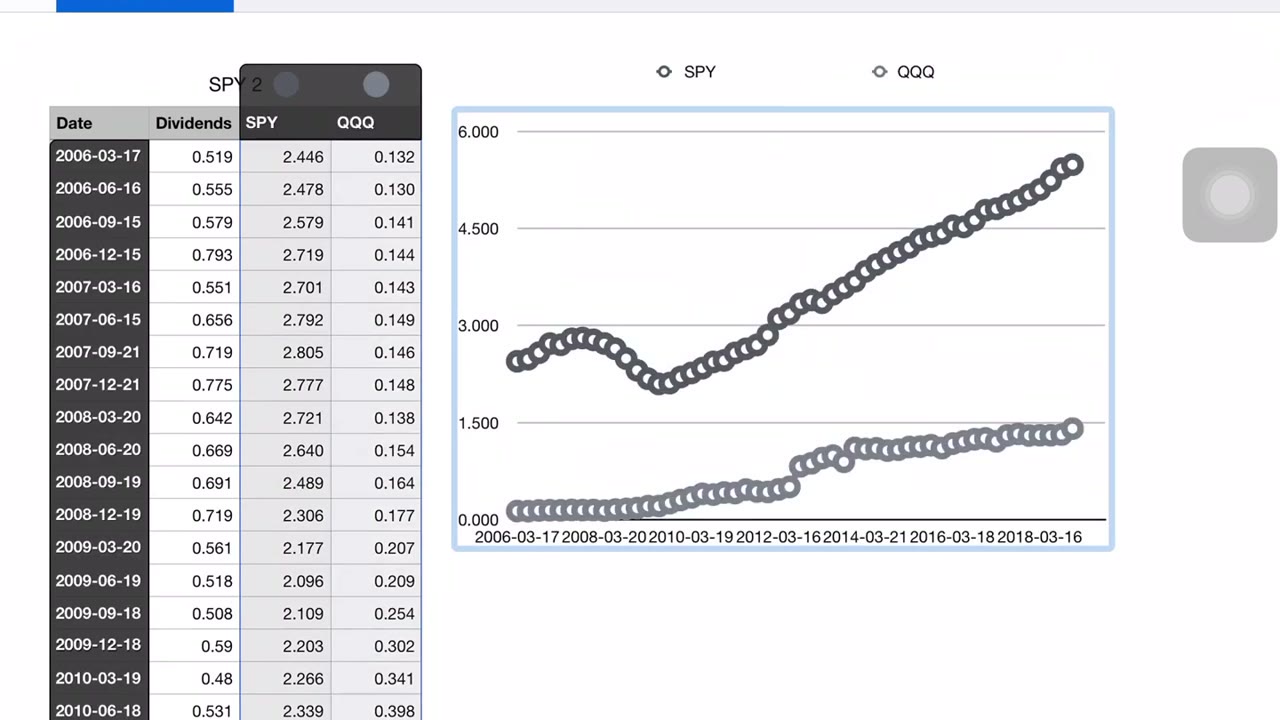
Task: Click the QQQ legend label text
Action: click(x=916, y=72)
